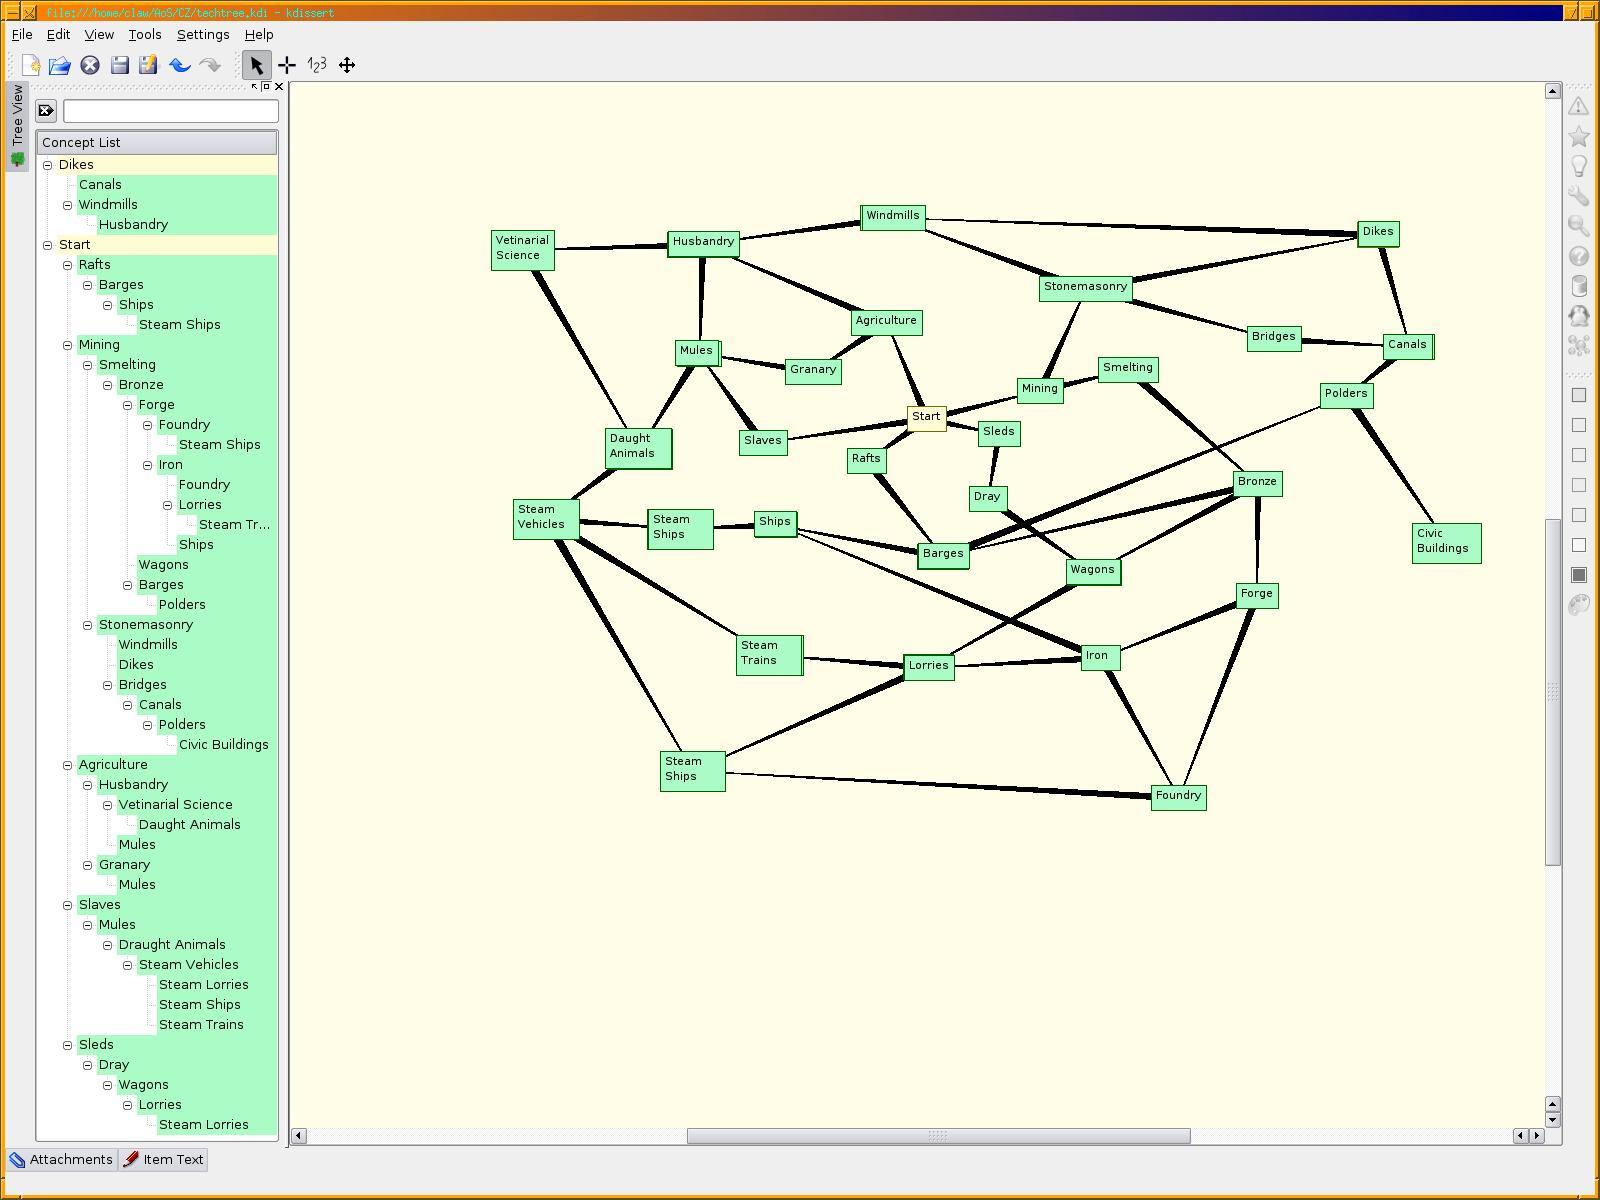Open the Tools menu
The image size is (1600, 1200).
point(144,34)
